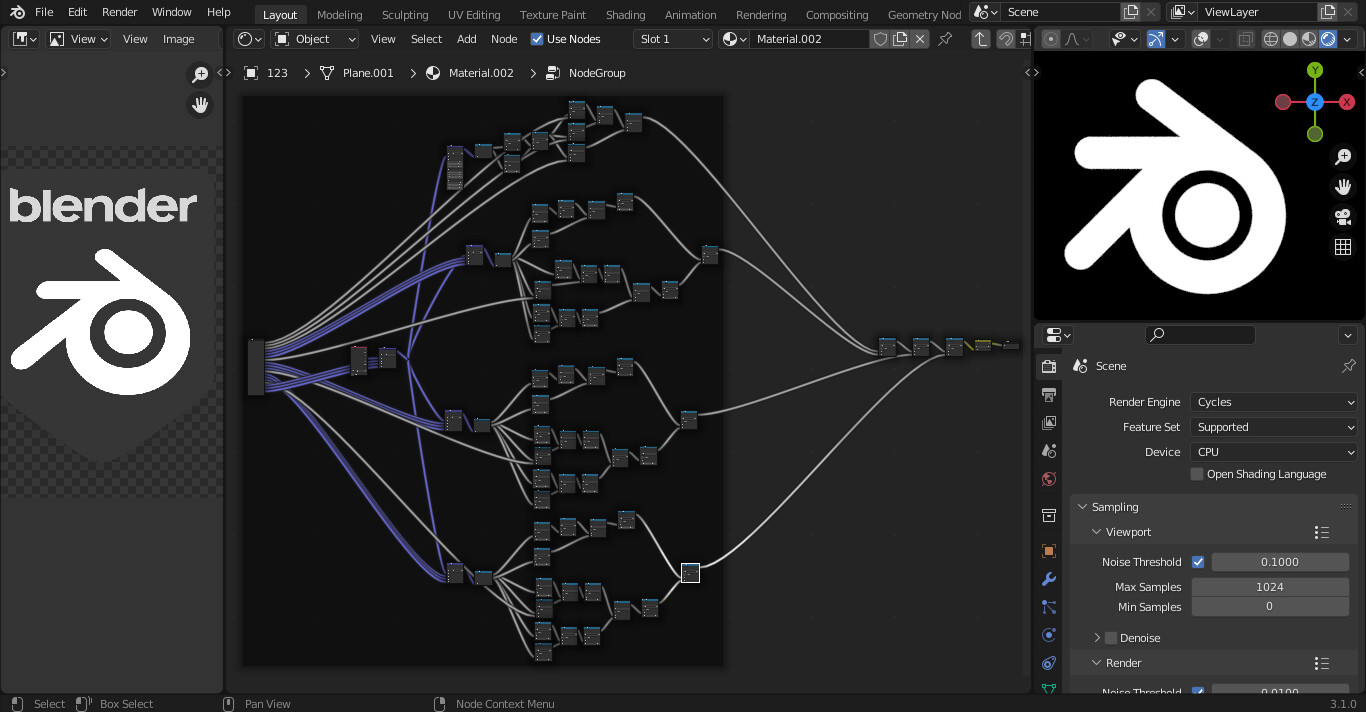
Task: Open the Particles properties tab icon
Action: pyautogui.click(x=1049, y=607)
